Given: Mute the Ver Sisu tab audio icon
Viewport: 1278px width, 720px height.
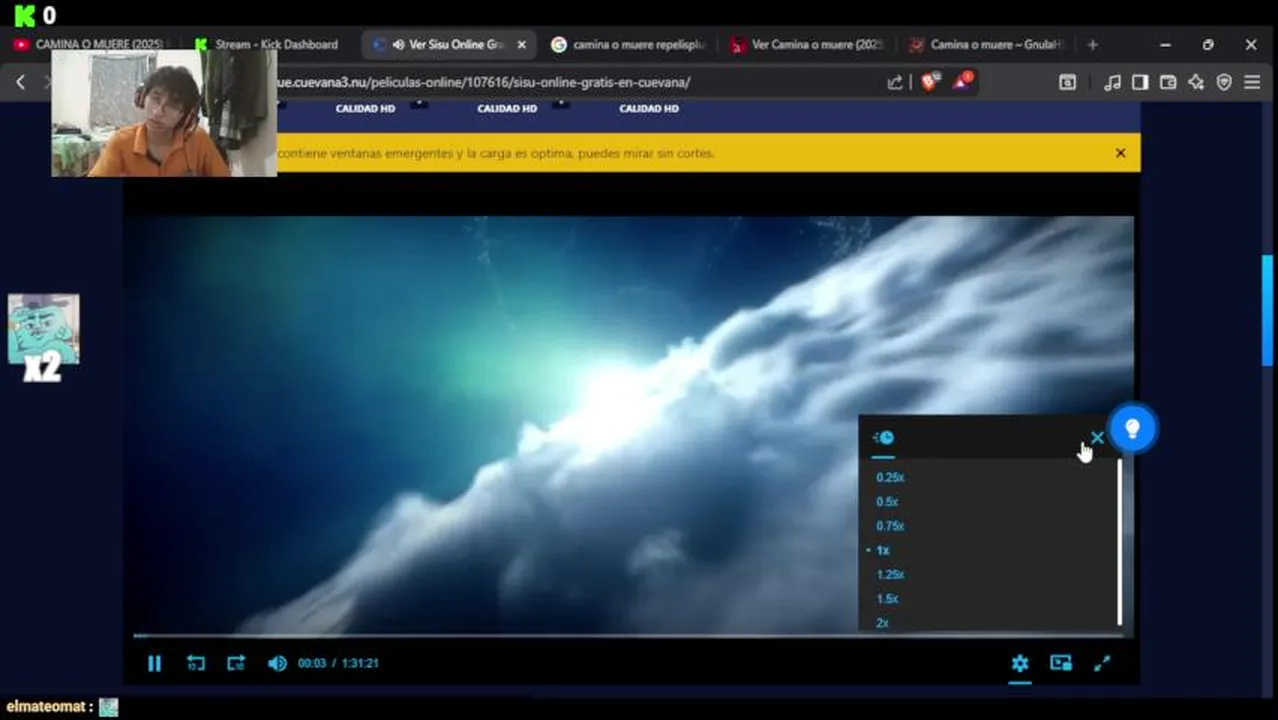Looking at the screenshot, I should click(398, 45).
